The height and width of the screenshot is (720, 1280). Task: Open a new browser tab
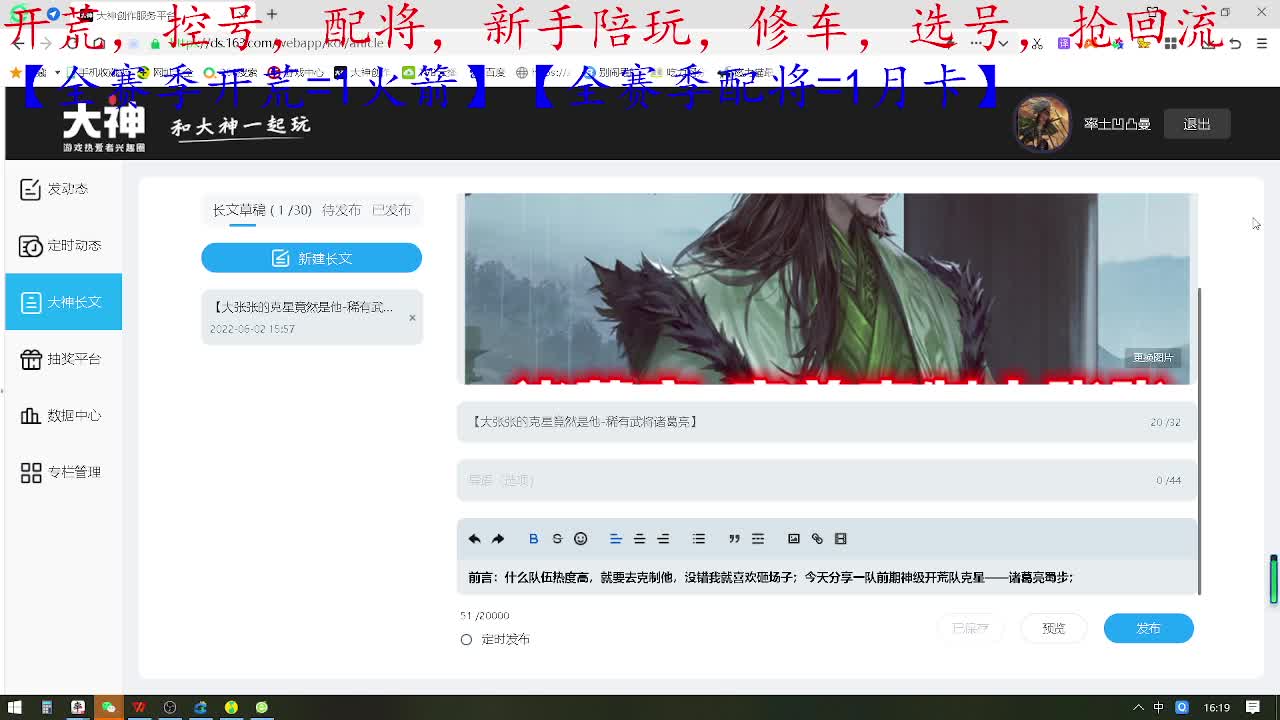pyautogui.click(x=271, y=14)
